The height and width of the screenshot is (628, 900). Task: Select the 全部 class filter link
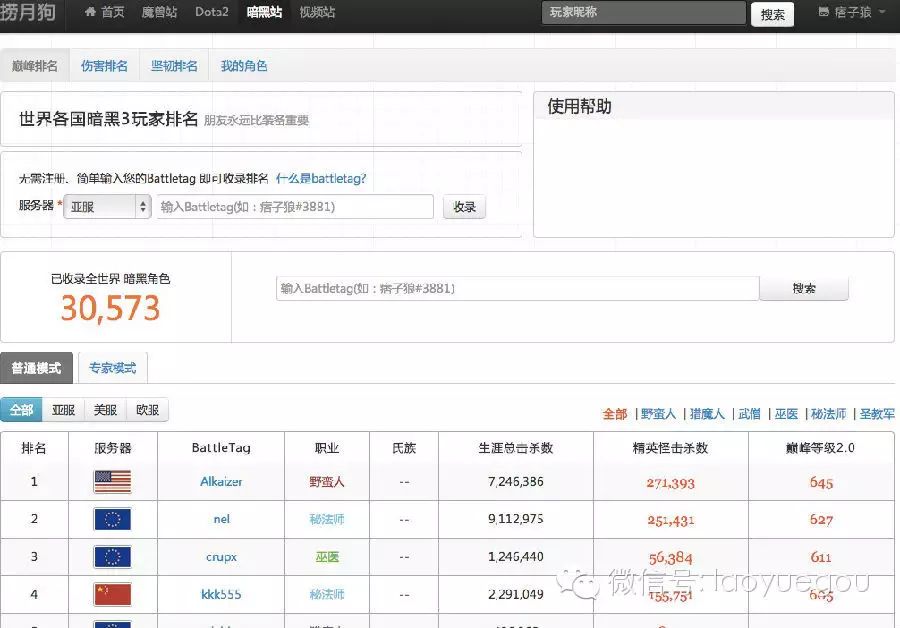615,413
